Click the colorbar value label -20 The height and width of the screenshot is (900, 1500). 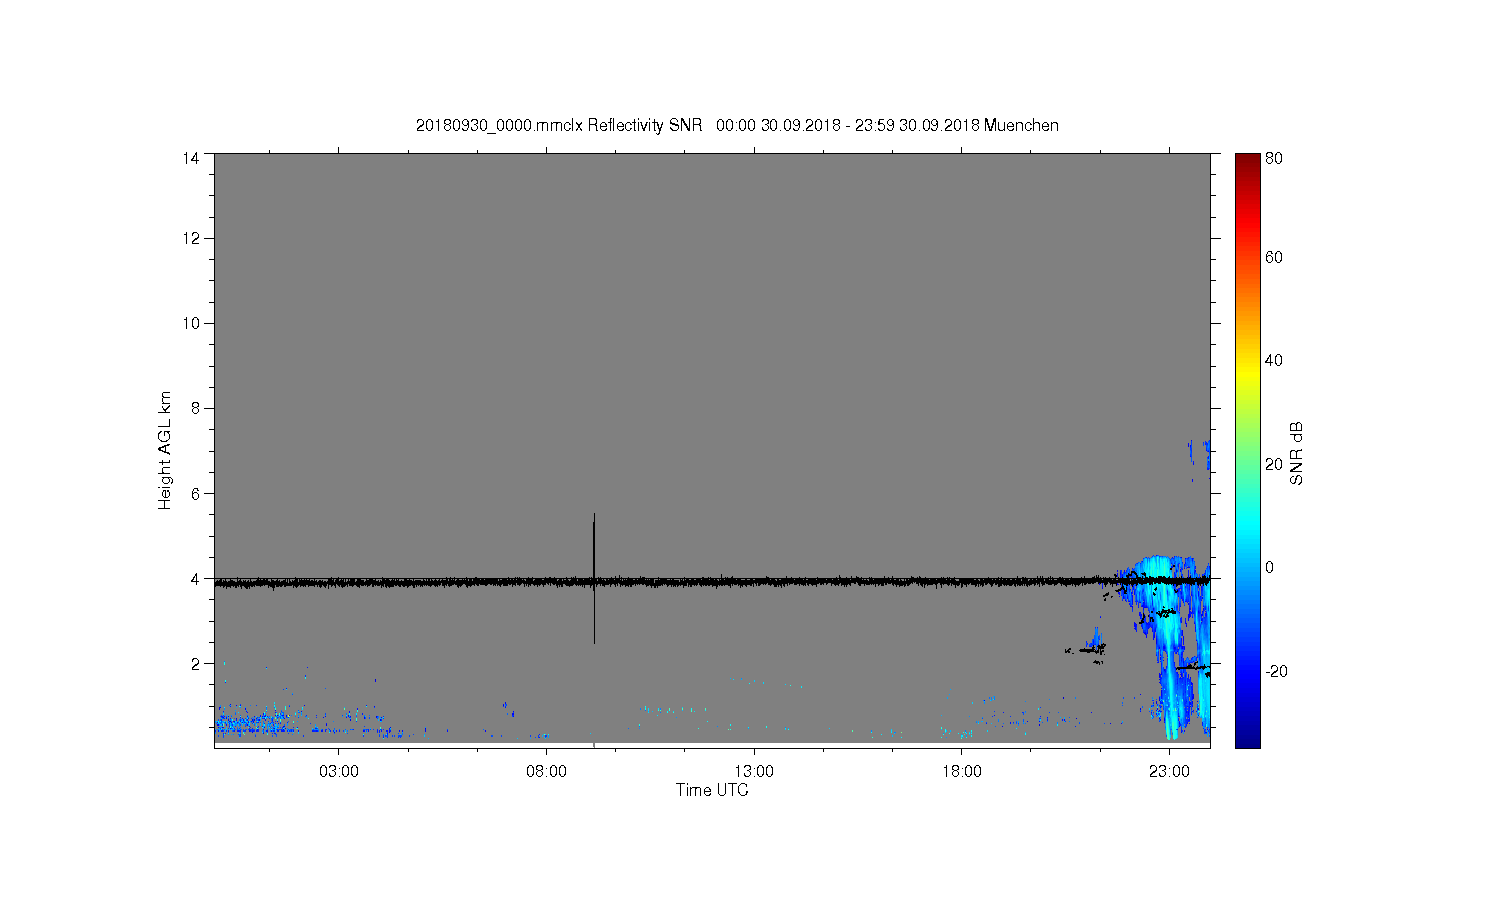pos(1276,671)
